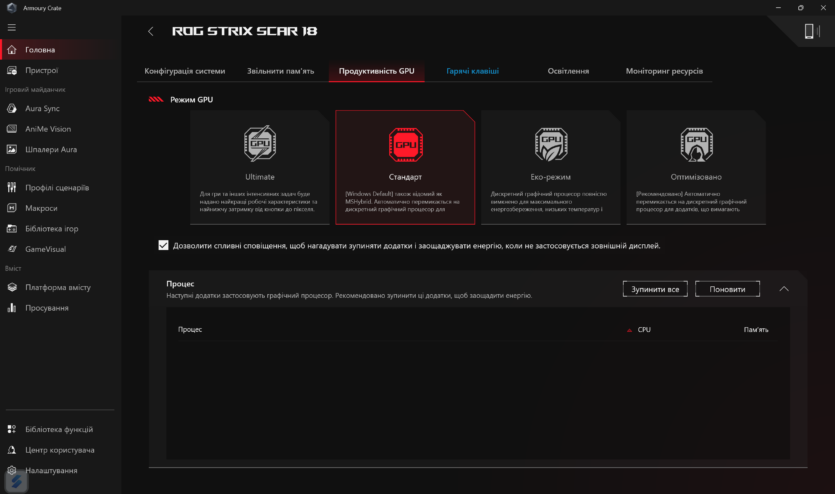Click the Поновити button
Viewport: 835px width, 494px height.
pos(727,289)
